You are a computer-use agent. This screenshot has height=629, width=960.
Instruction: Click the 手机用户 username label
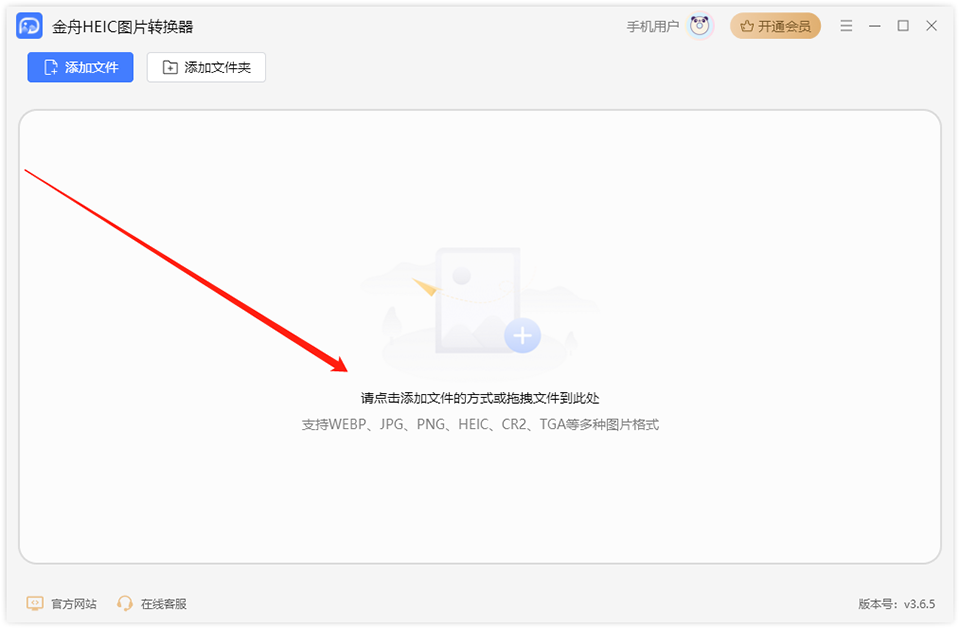coord(653,26)
